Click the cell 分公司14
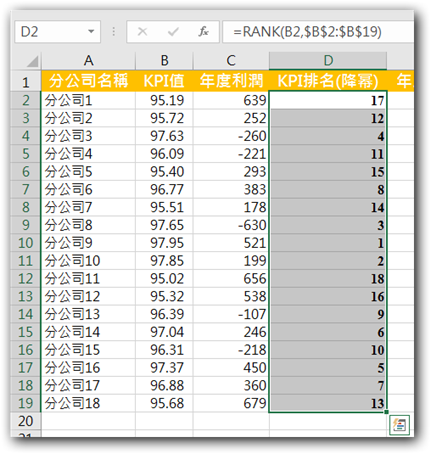The height and width of the screenshot is (454, 431). tap(88, 332)
